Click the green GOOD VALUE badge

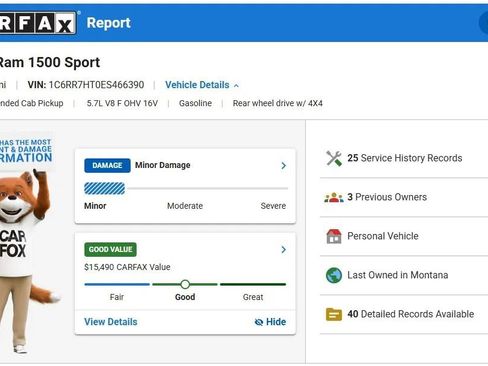click(110, 250)
